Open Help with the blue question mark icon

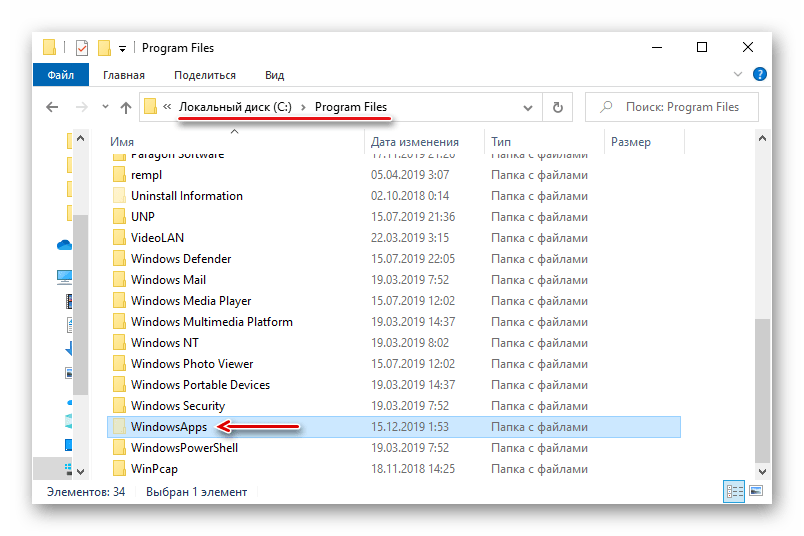tap(759, 75)
